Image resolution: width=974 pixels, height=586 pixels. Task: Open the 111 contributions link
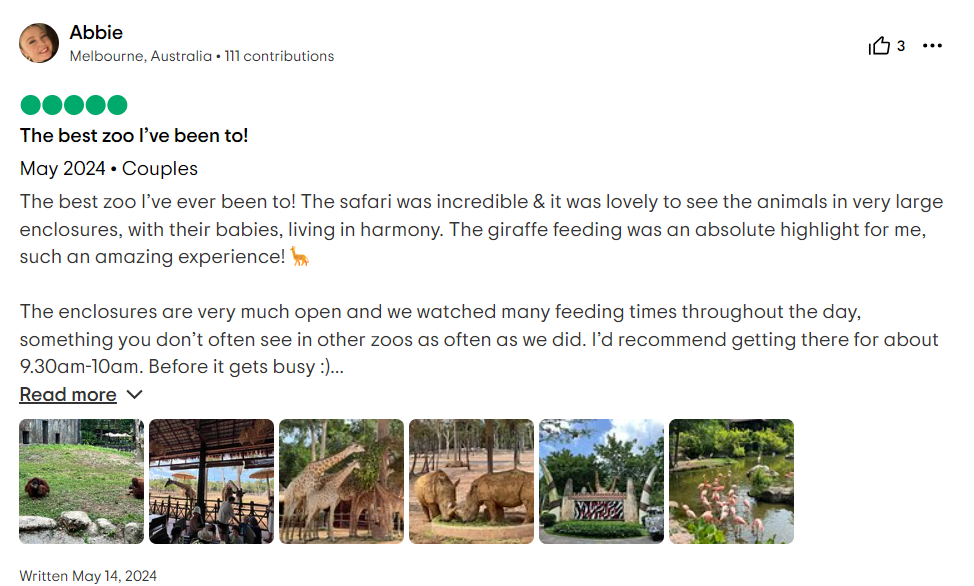tap(279, 56)
